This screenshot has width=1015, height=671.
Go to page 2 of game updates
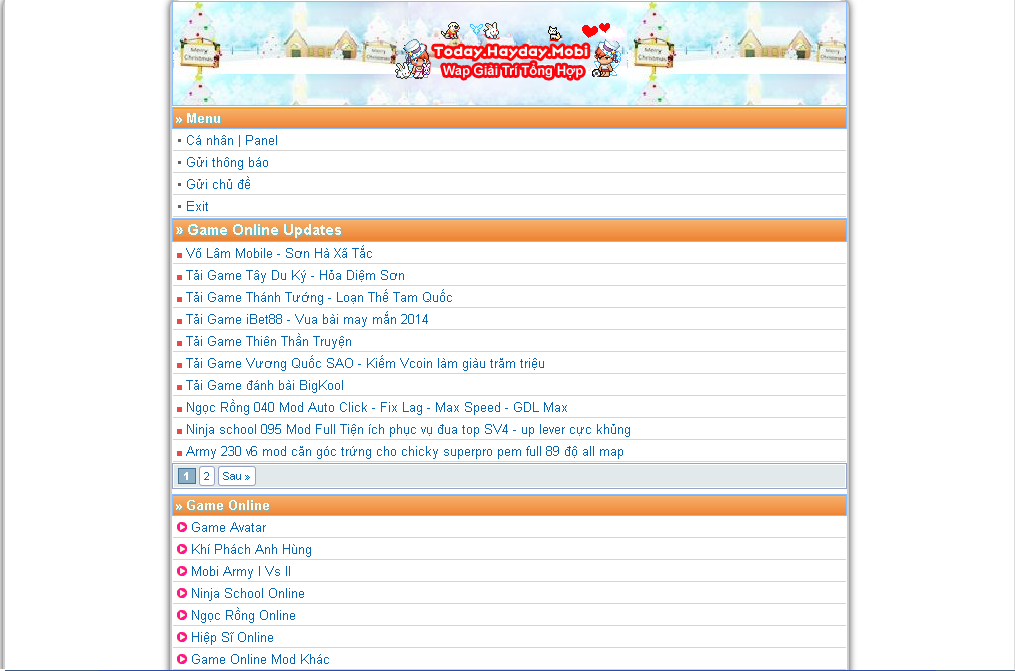pos(207,476)
